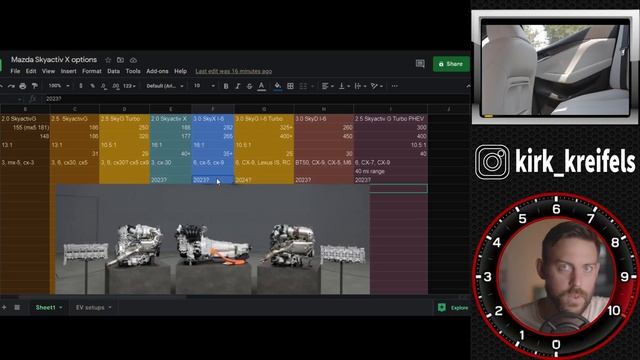Apply percent format from the toolbar
Image resolution: width=640 pixels, height=360 pixels.
coord(92,86)
